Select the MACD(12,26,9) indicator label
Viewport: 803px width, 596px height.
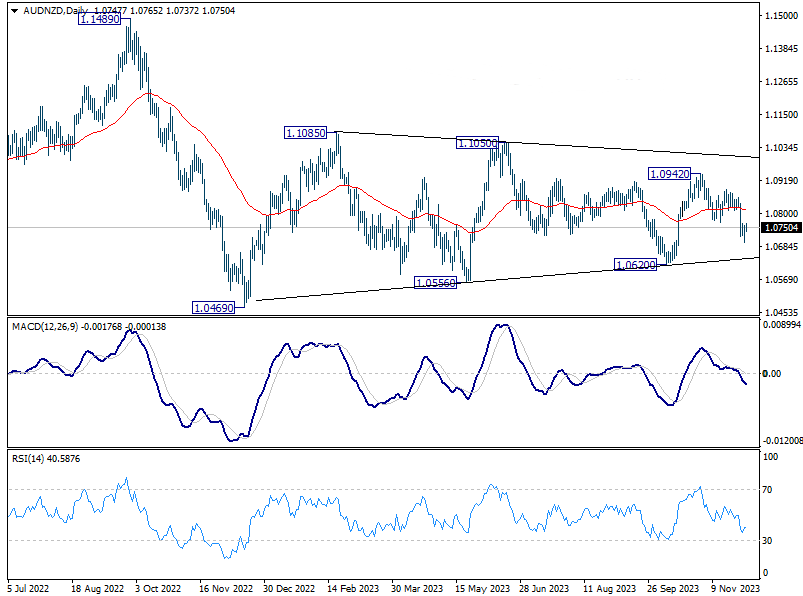pos(45,327)
